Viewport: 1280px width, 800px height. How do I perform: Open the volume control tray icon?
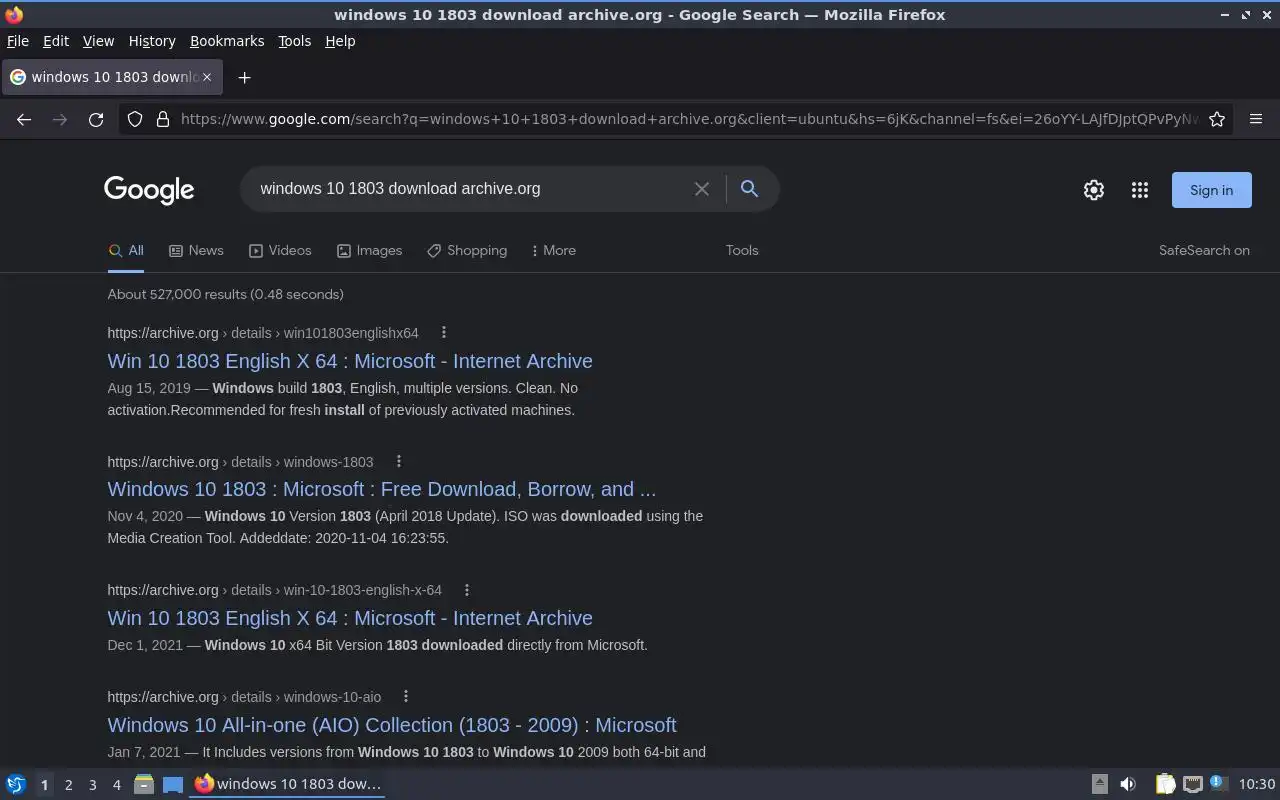click(1128, 784)
